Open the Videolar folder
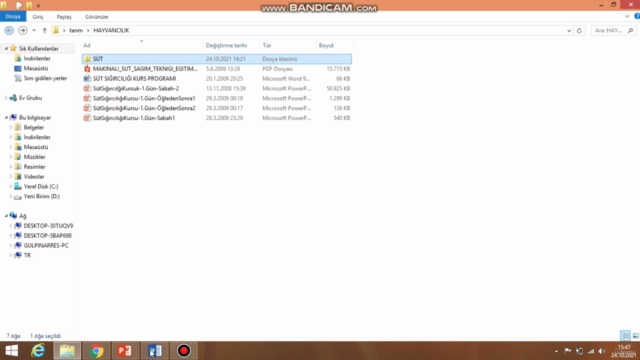 [x=34, y=176]
